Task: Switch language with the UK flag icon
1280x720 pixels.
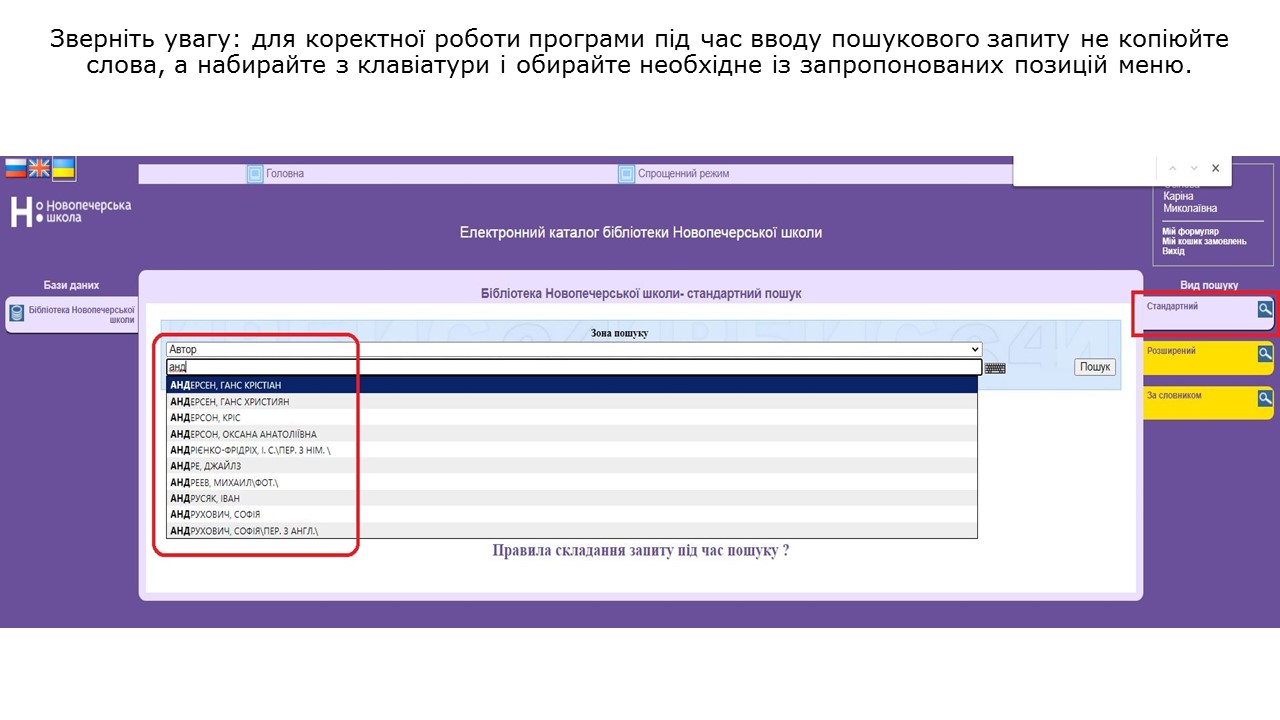Action: click(39, 168)
